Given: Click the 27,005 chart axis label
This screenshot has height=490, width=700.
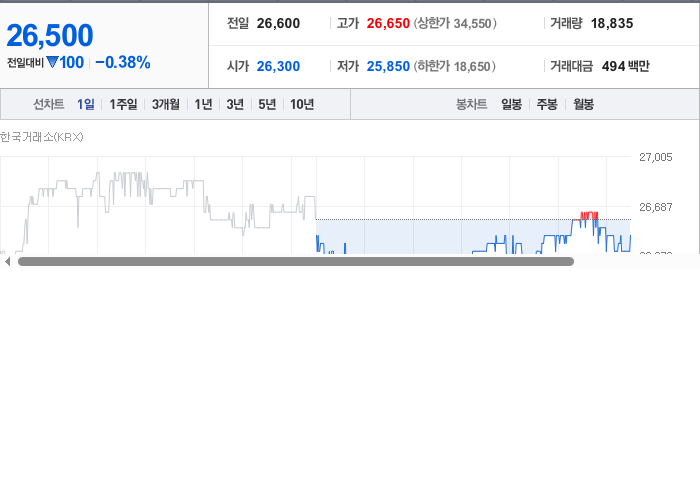Looking at the screenshot, I should point(655,157).
